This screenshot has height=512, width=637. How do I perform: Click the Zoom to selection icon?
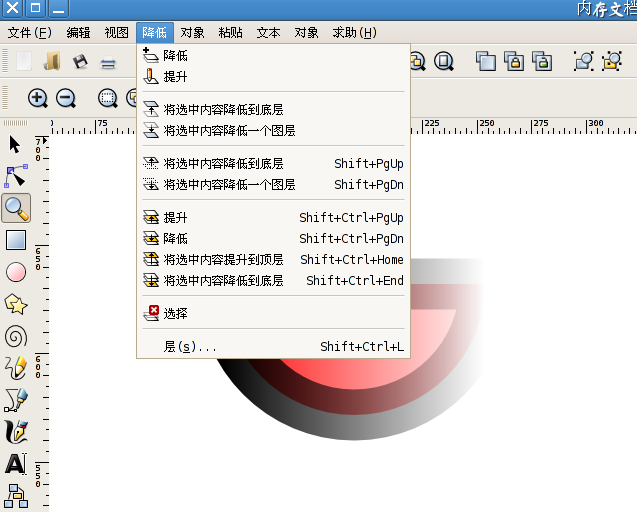coord(108,98)
